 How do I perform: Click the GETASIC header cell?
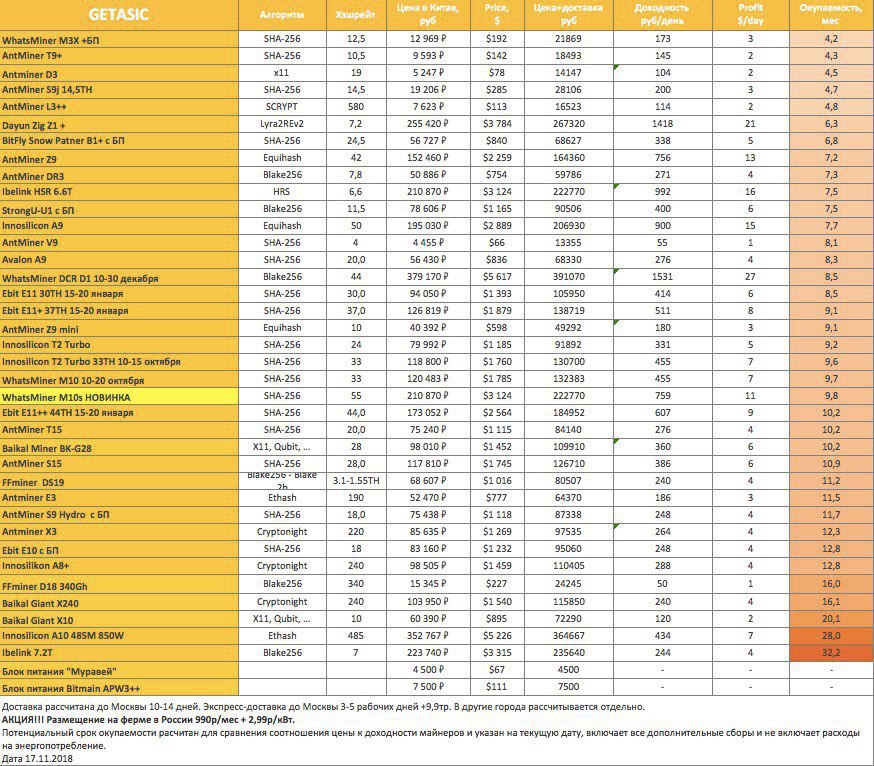click(x=119, y=15)
